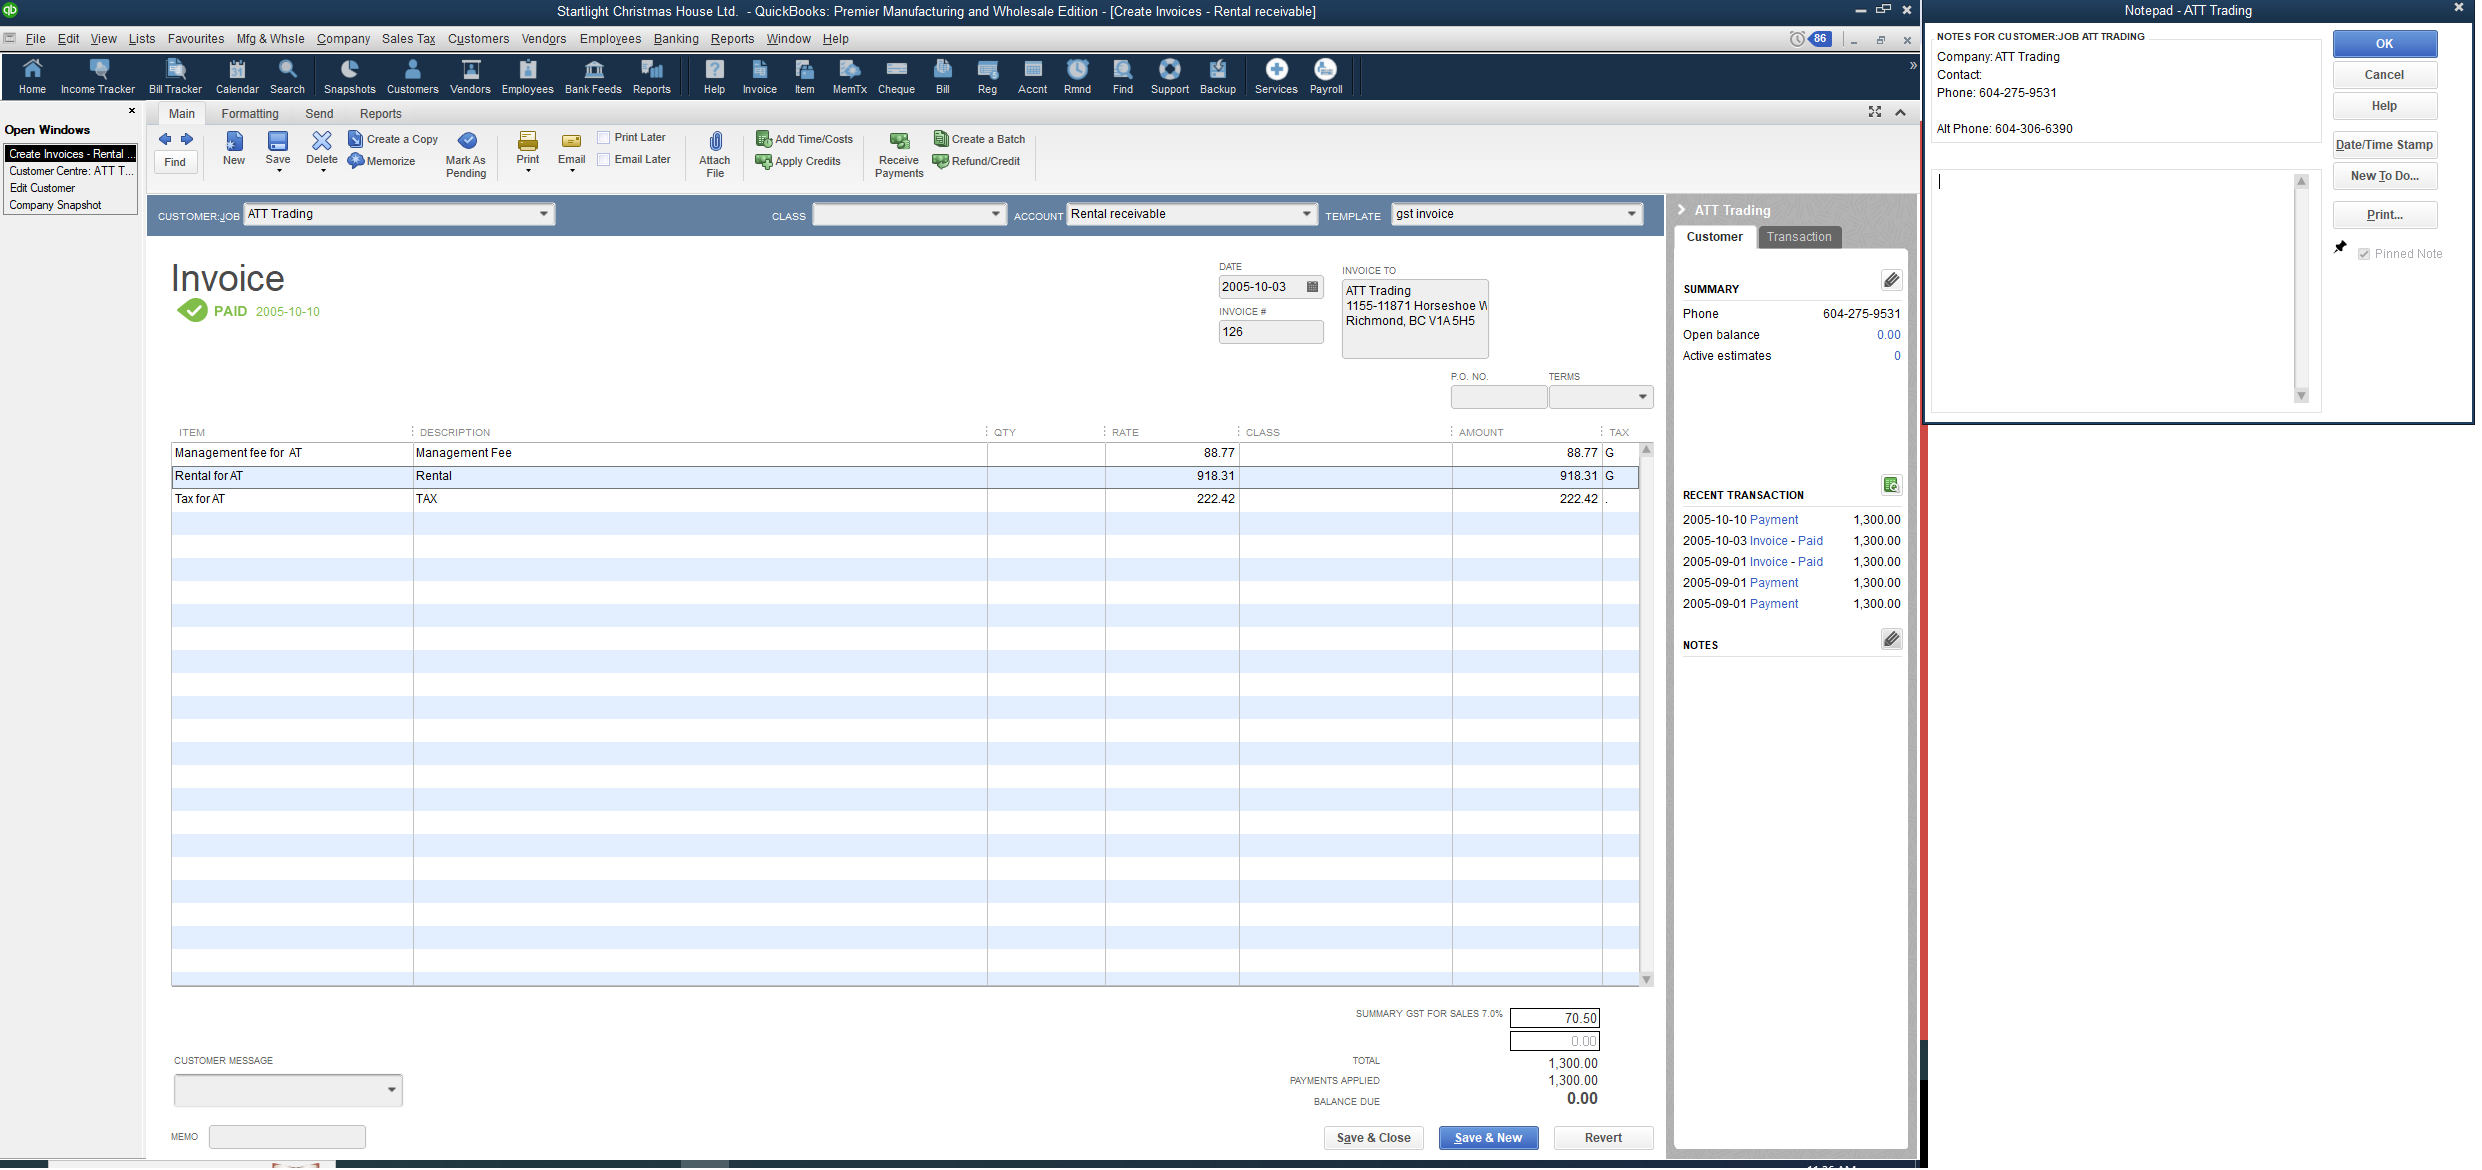Screen dimensions: 2482x1170
Task: Check the Email Later checkbox
Action: [604, 160]
